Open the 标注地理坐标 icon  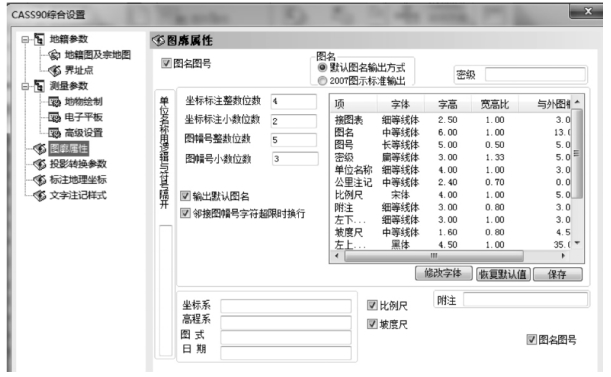[39, 180]
